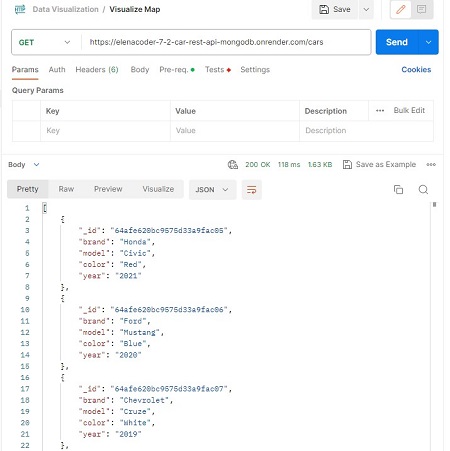This screenshot has height=451, width=450.
Task: Open the JSON format dropdown
Action: tap(212, 190)
